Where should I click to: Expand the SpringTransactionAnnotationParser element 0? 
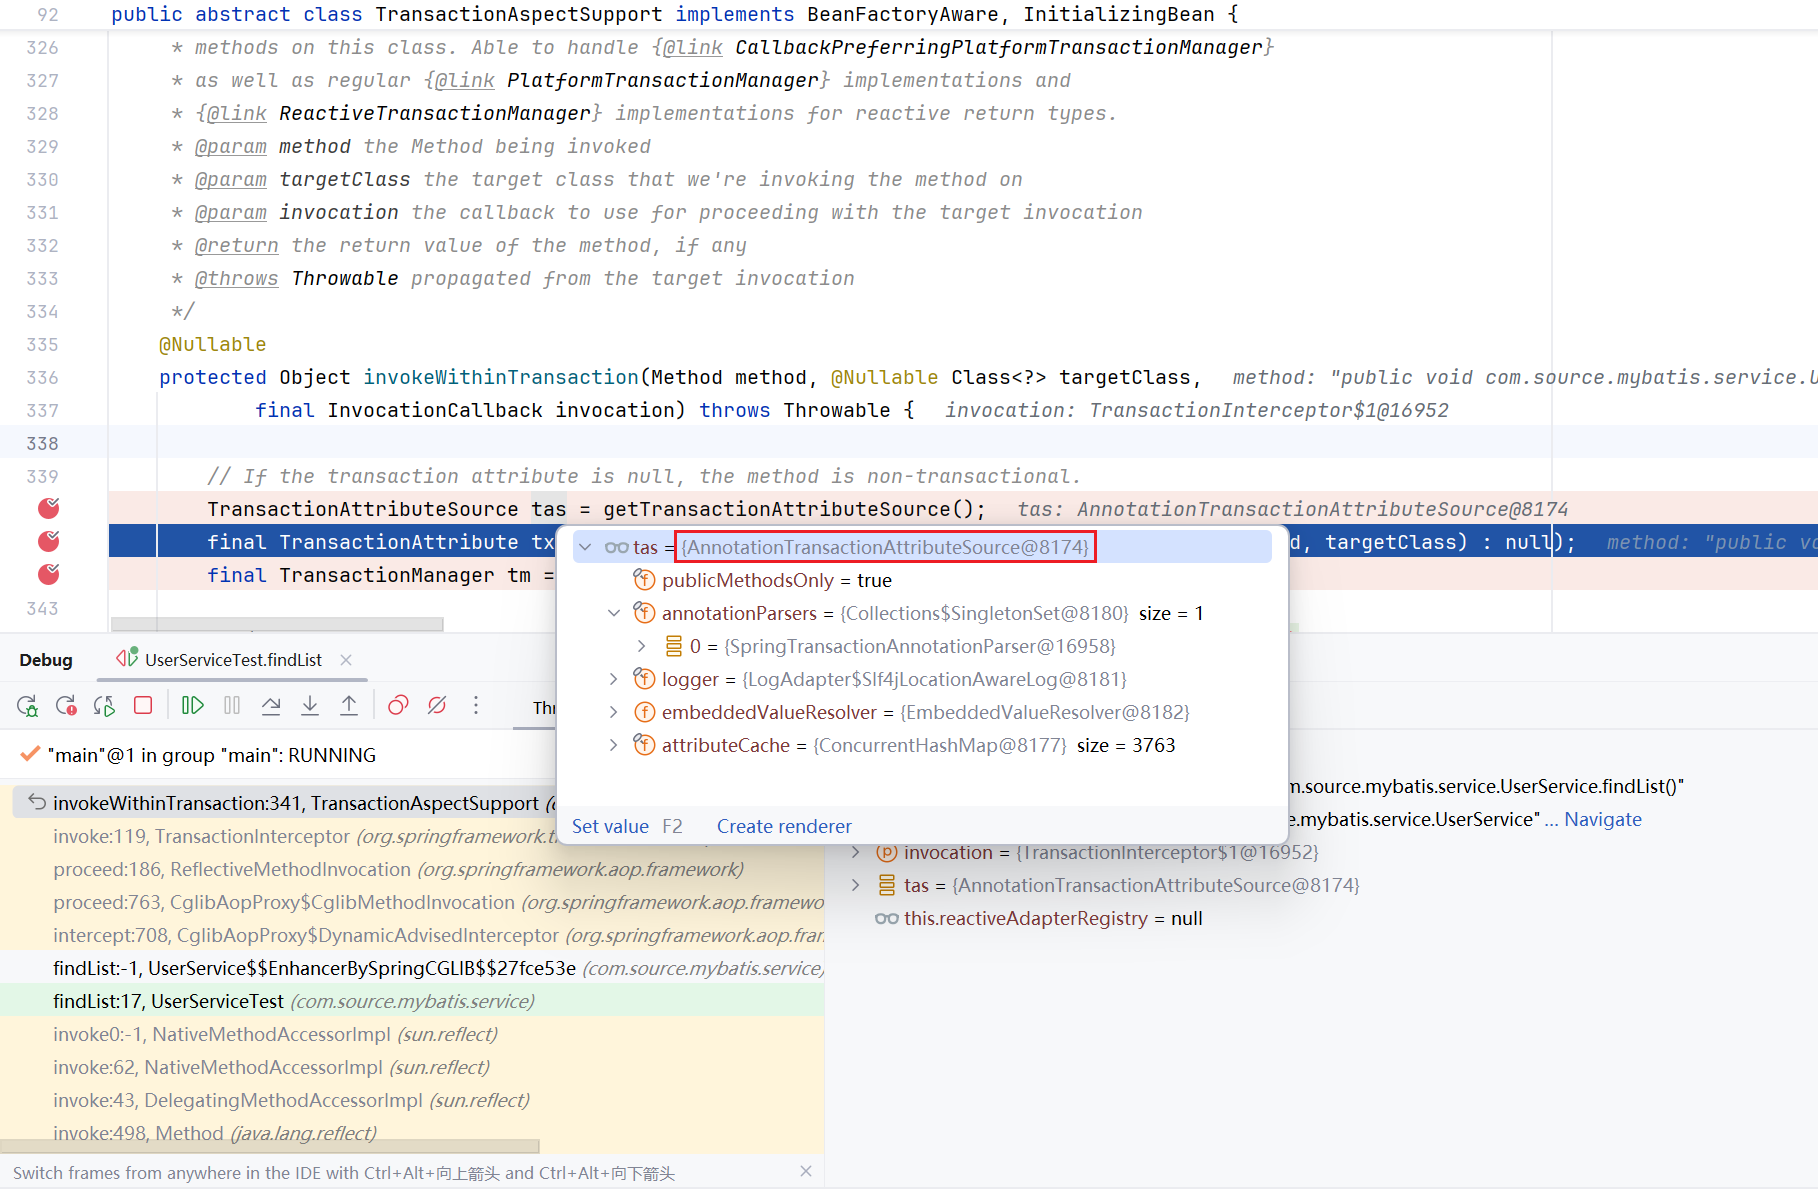(x=642, y=646)
